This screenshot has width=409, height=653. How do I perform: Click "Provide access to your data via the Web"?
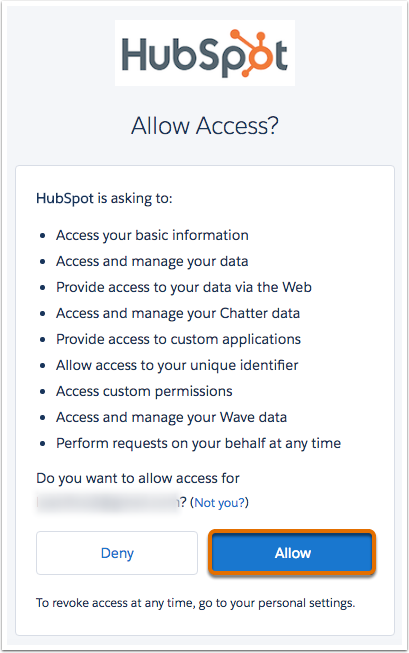pos(184,287)
